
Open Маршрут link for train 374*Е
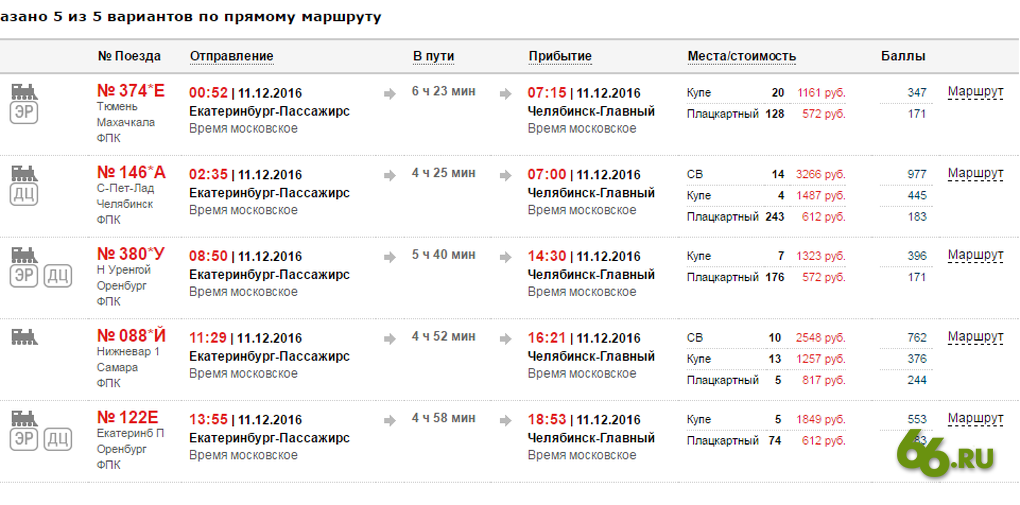(x=975, y=92)
